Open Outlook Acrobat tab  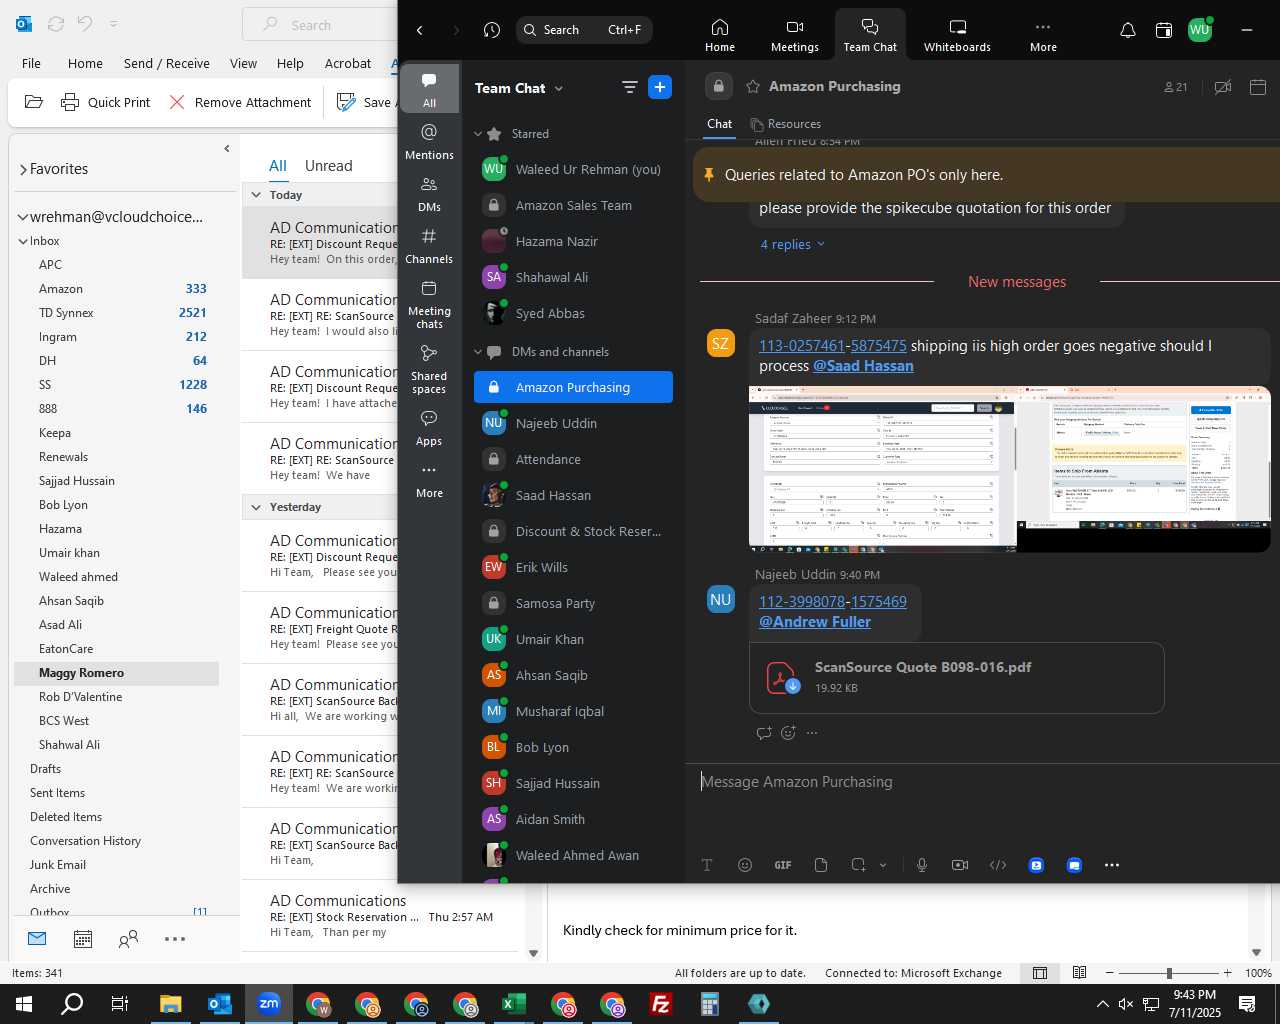(x=347, y=63)
